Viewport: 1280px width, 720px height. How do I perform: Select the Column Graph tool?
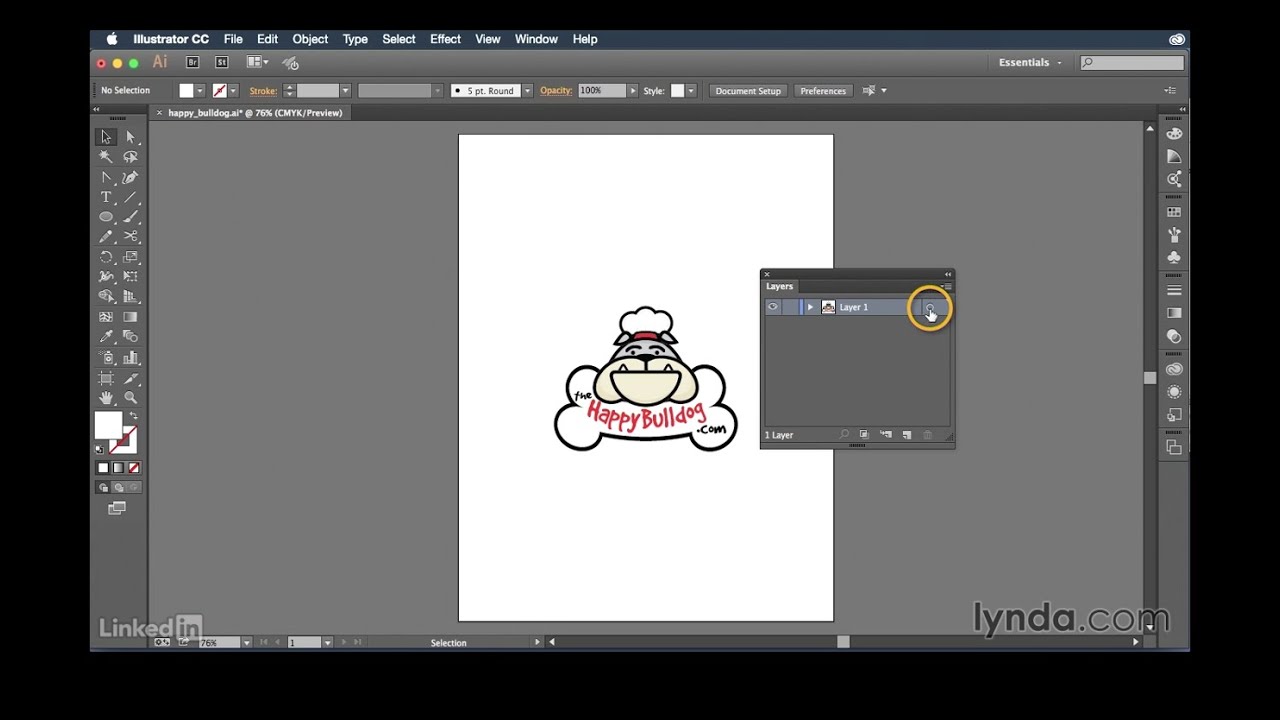[x=130, y=357]
